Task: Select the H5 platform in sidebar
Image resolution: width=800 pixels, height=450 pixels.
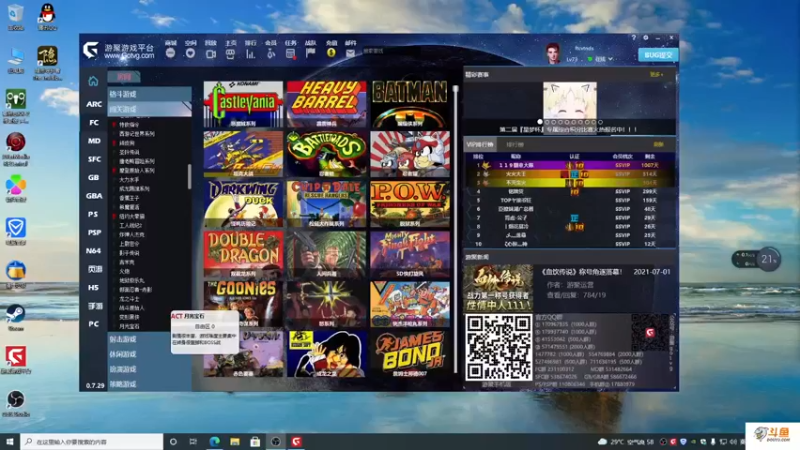Action: tap(93, 288)
